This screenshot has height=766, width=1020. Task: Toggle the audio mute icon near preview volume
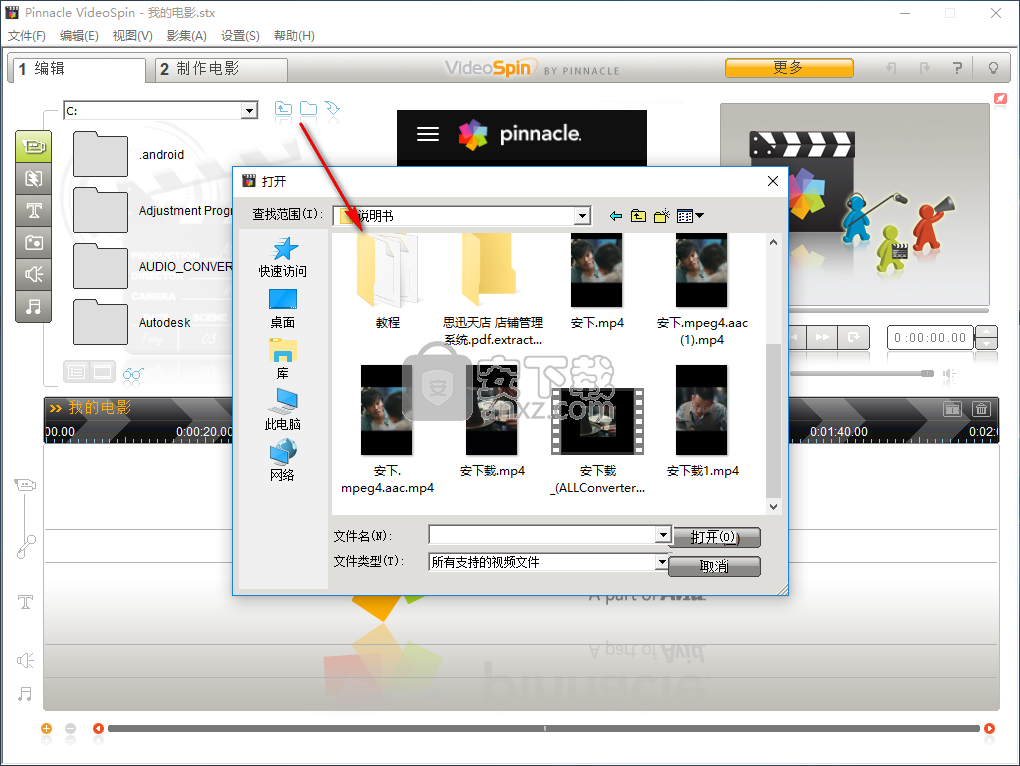(950, 374)
